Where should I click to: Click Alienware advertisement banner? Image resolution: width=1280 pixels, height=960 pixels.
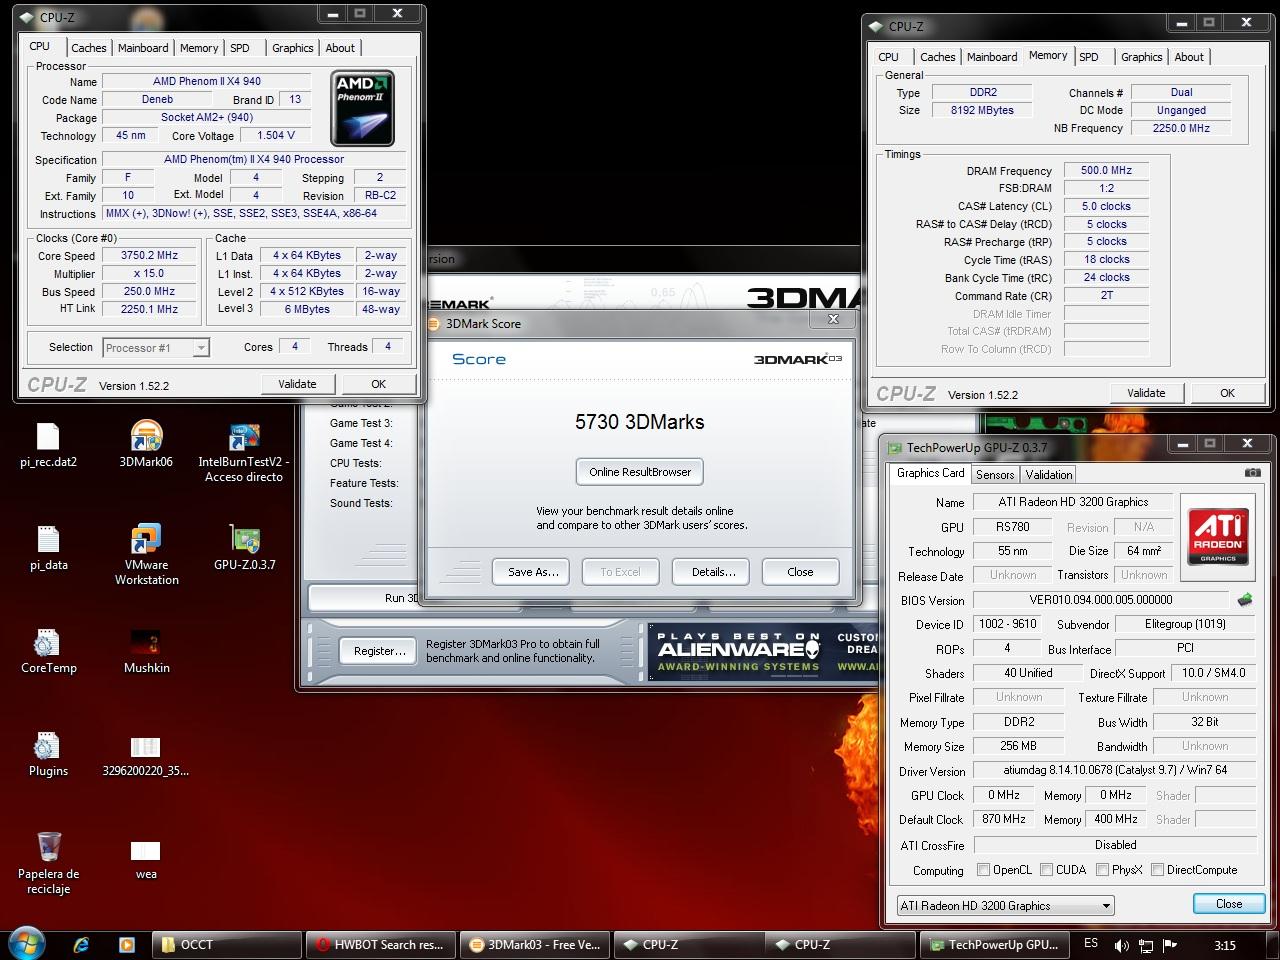click(x=763, y=651)
